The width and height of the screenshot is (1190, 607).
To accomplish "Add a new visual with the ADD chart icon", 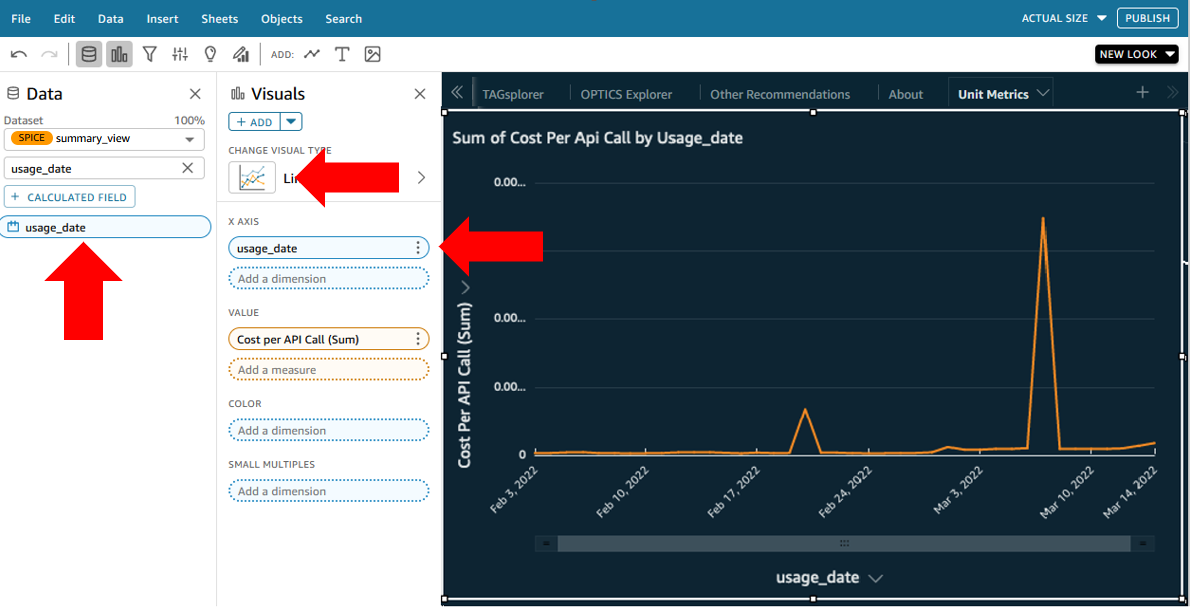I will point(312,54).
